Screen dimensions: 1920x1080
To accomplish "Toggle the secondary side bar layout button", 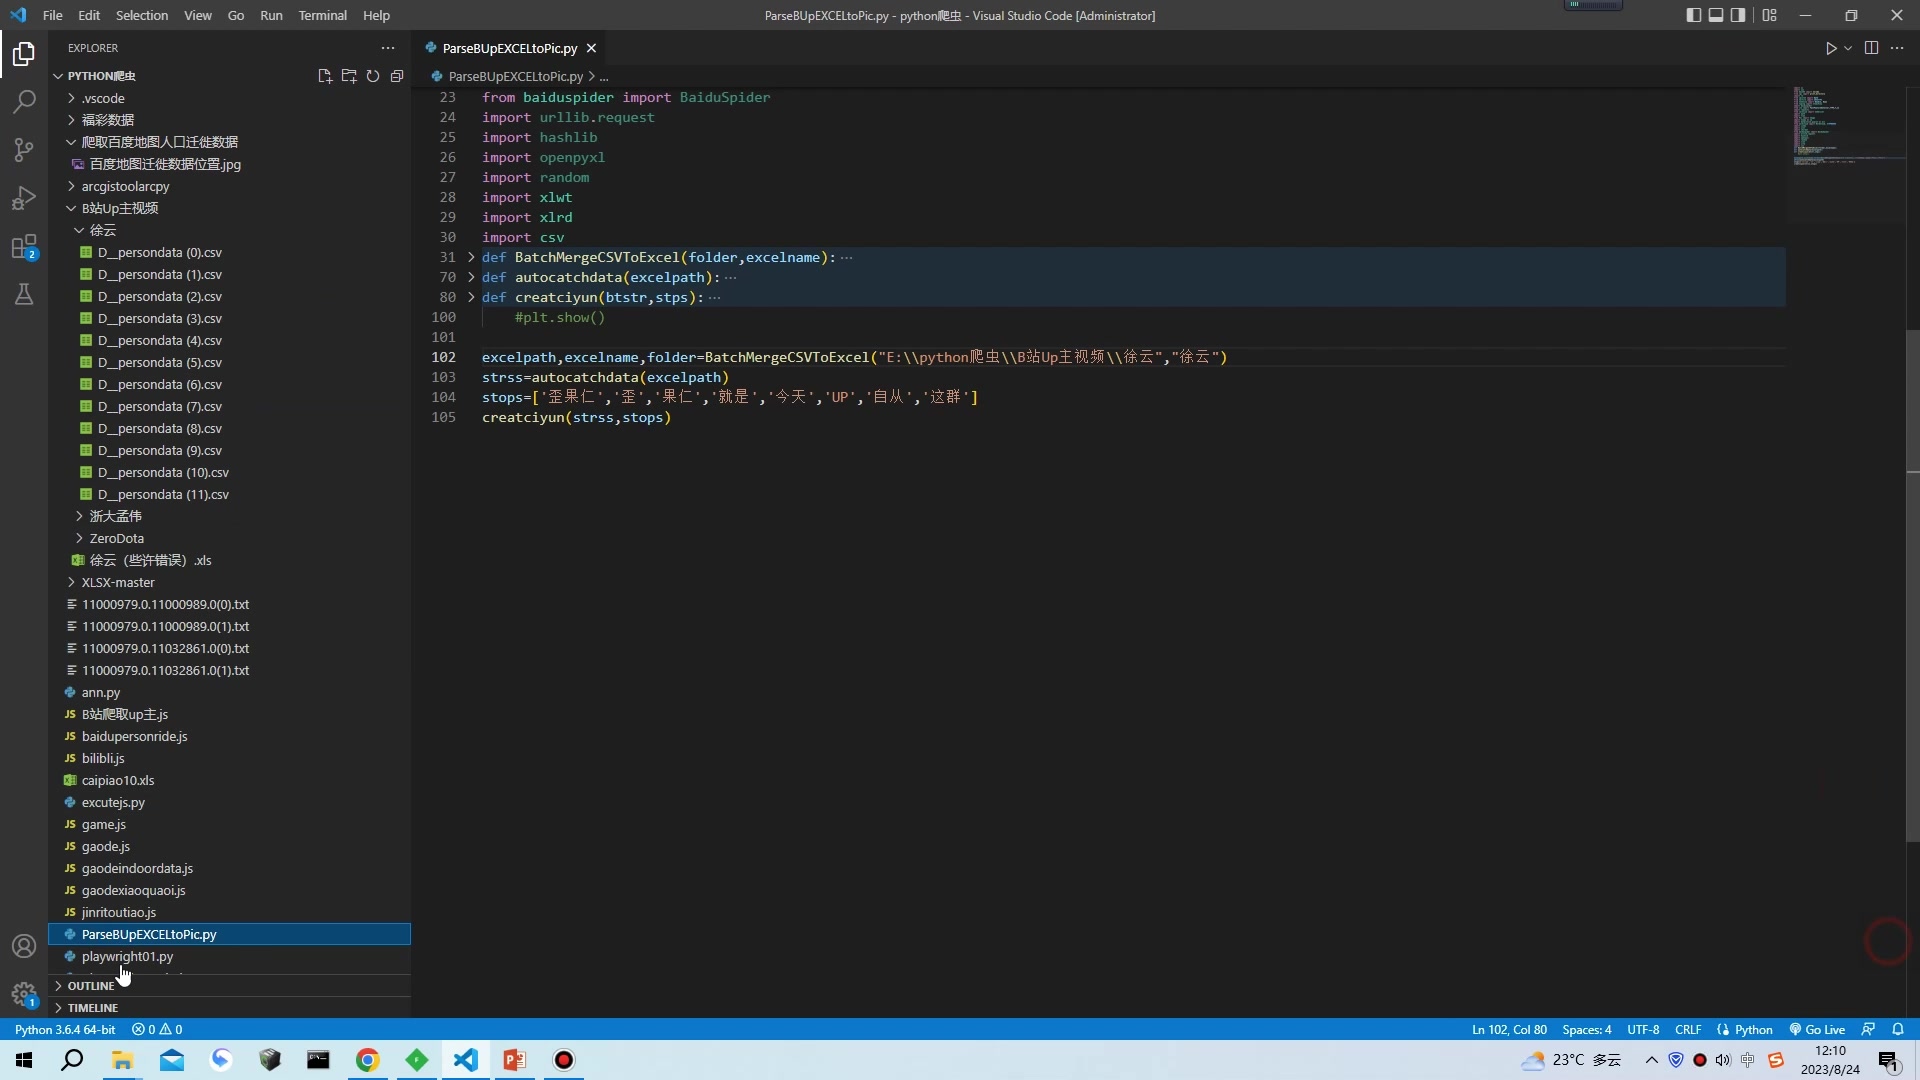I will [1739, 15].
